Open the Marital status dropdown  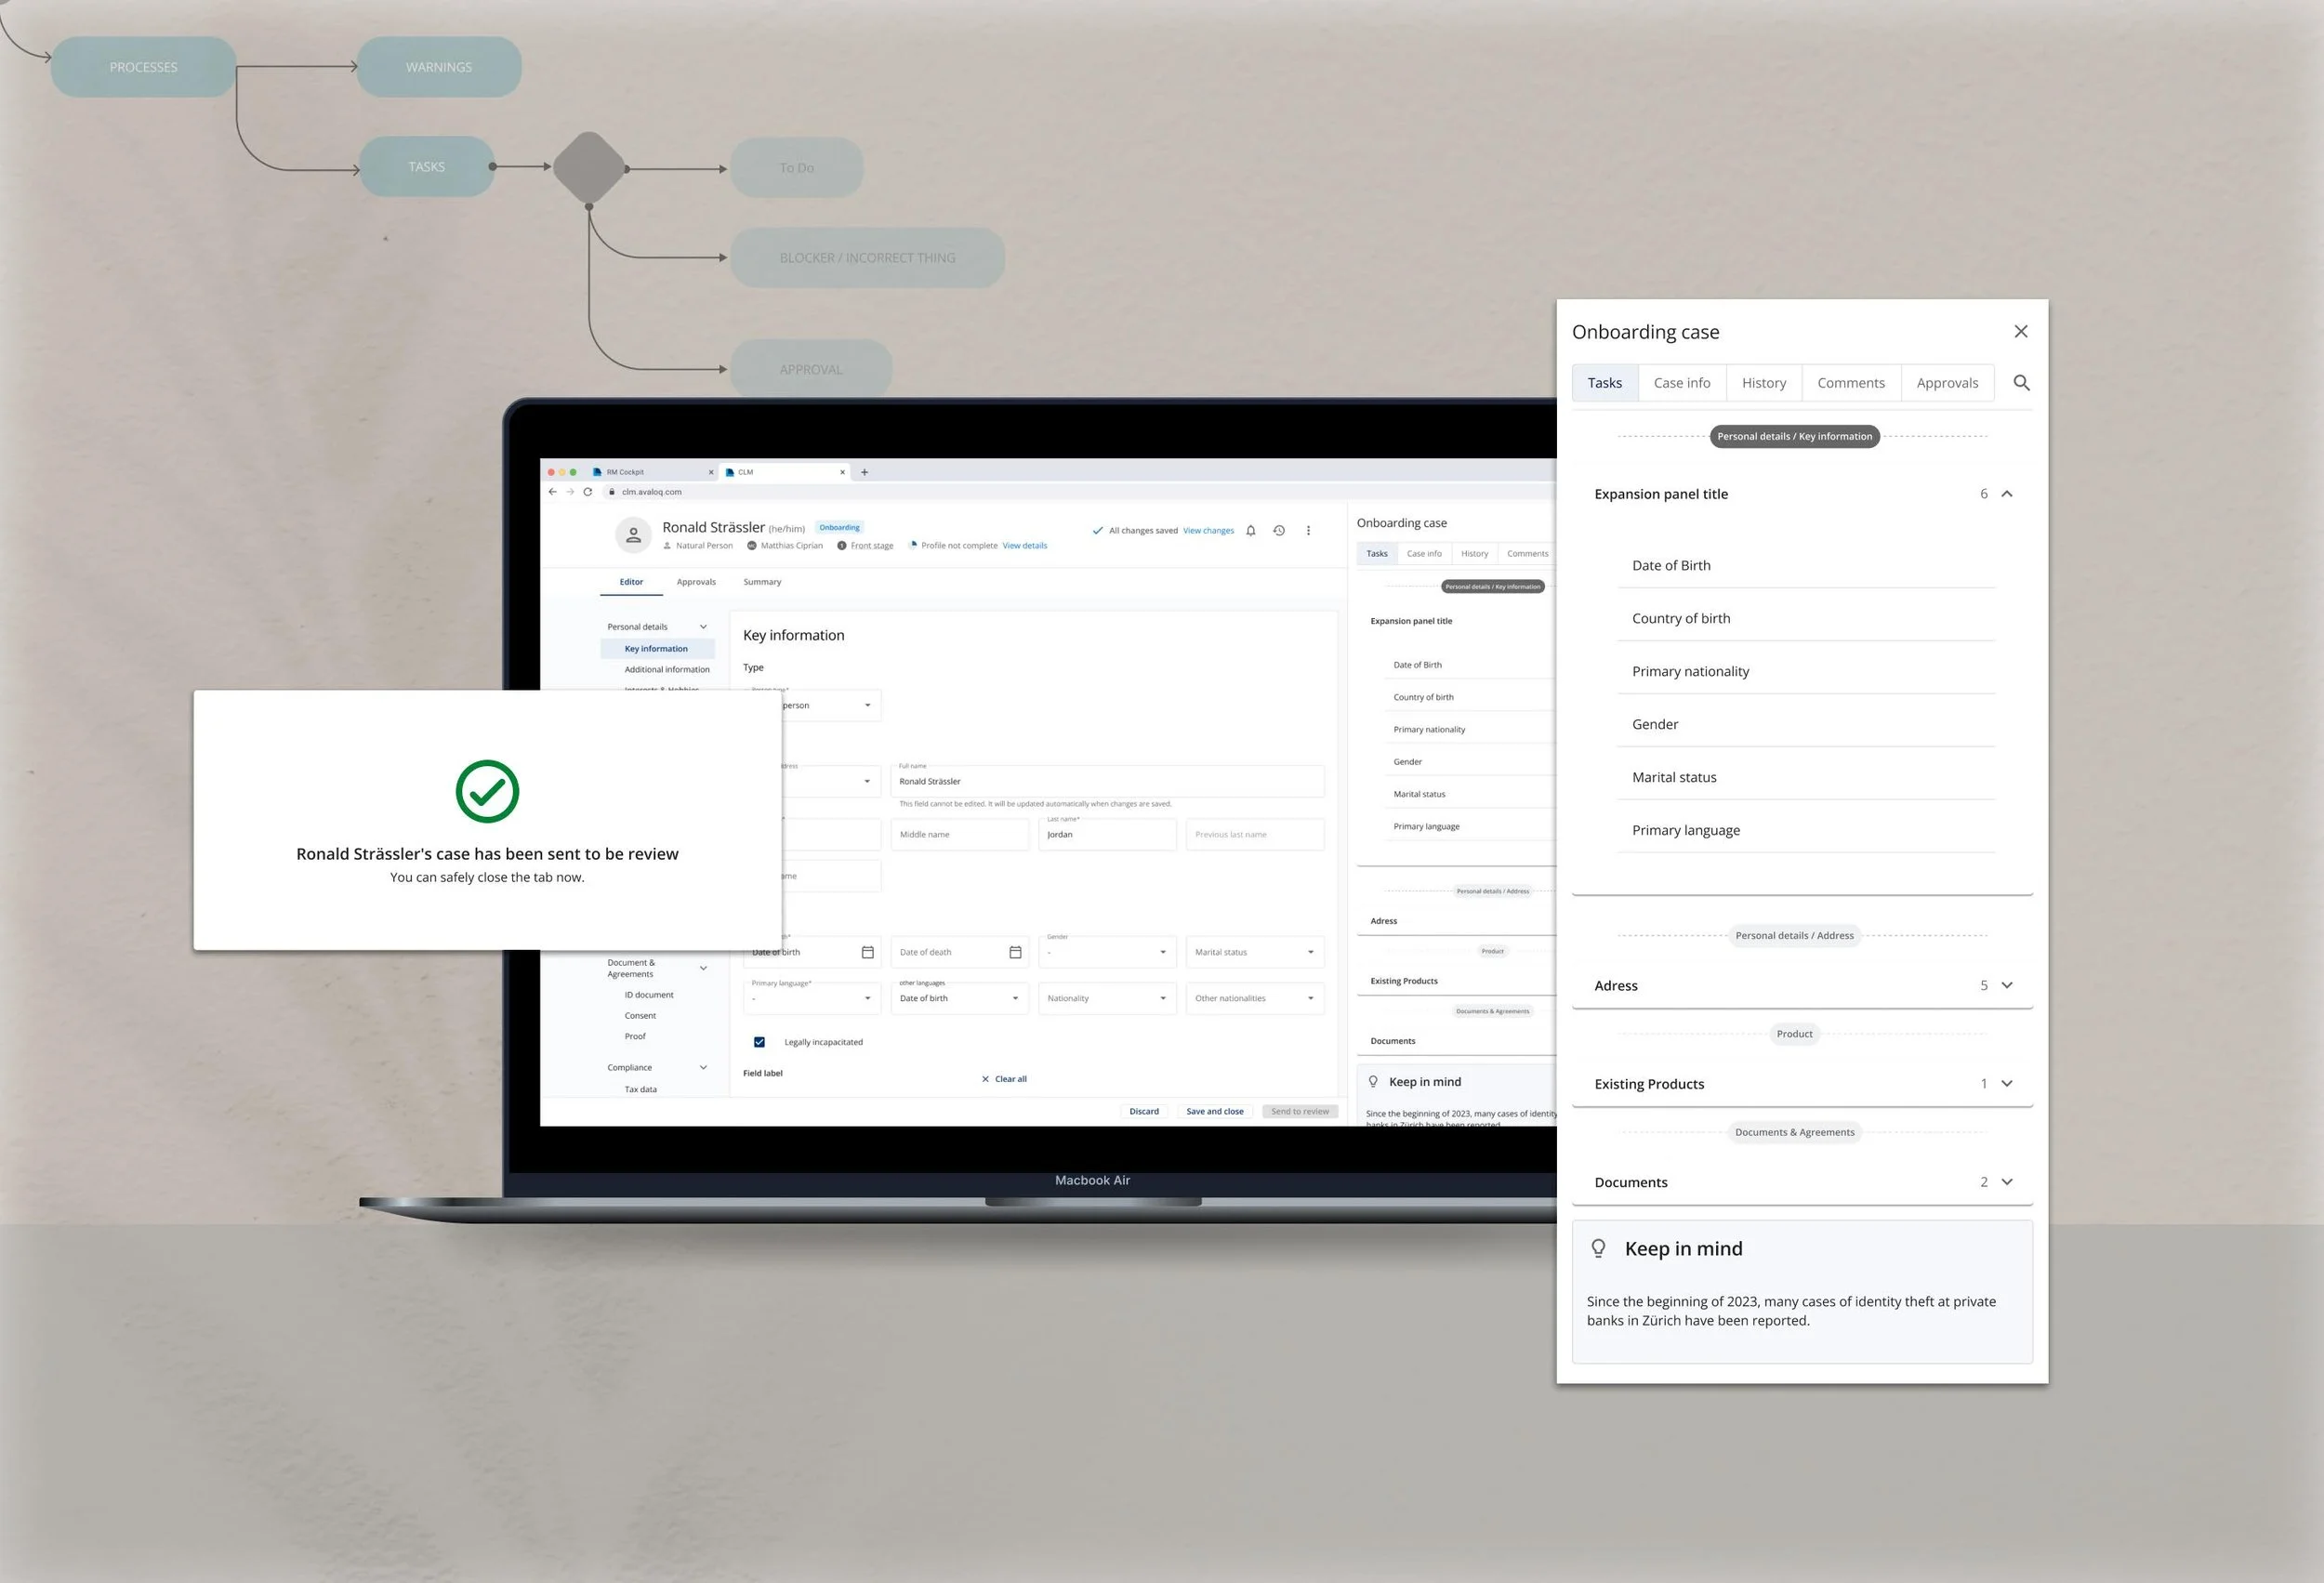pyautogui.click(x=1254, y=952)
